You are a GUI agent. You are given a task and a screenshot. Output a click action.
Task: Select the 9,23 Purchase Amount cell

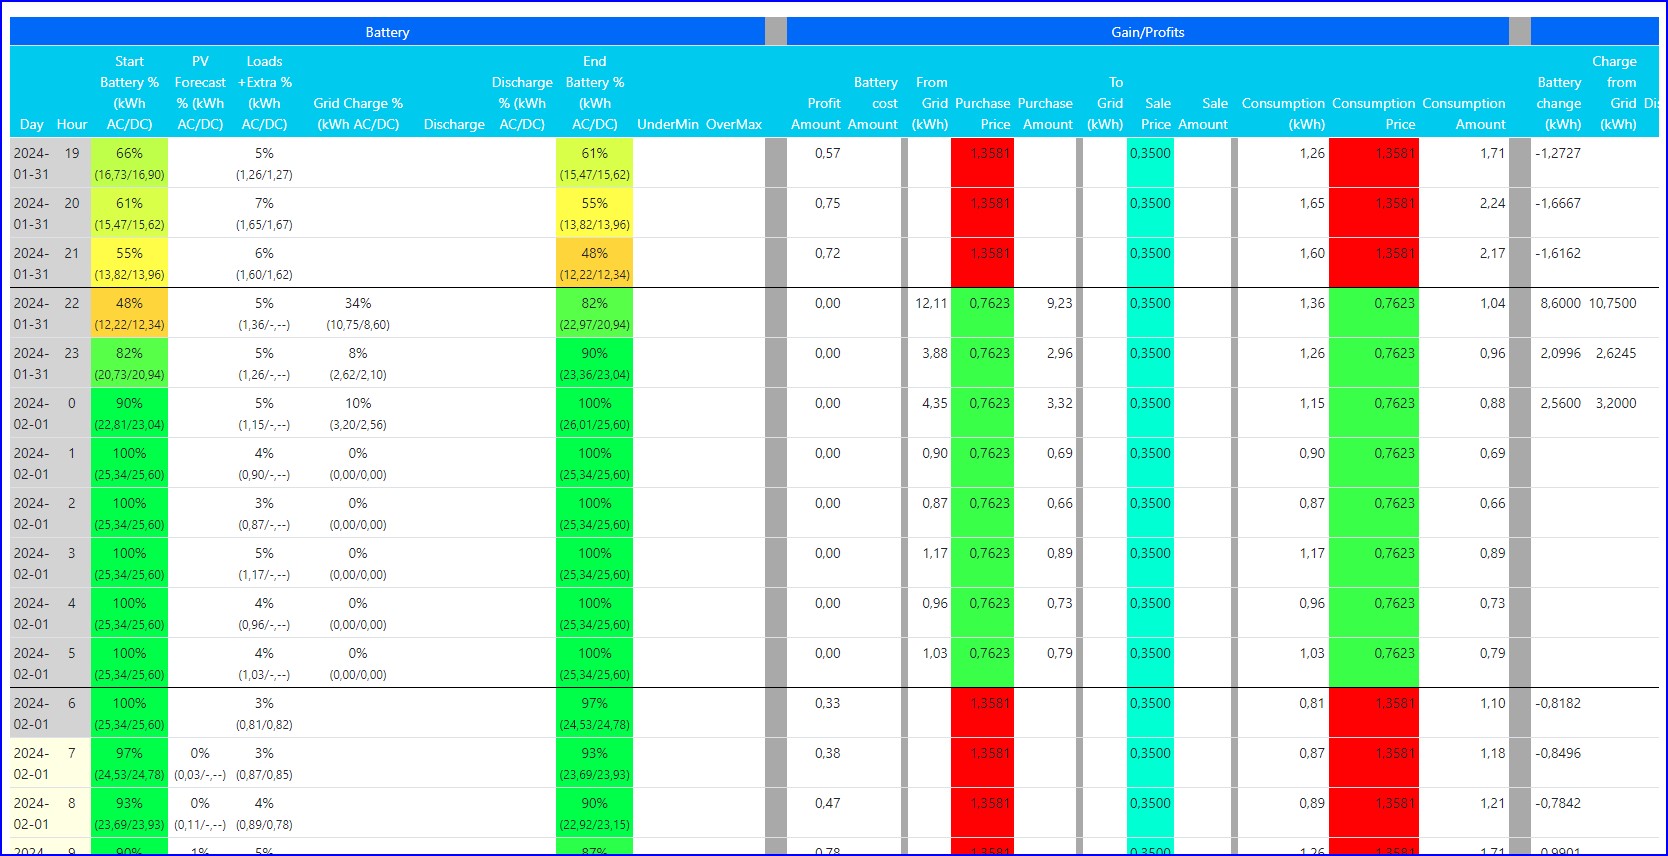(1058, 303)
